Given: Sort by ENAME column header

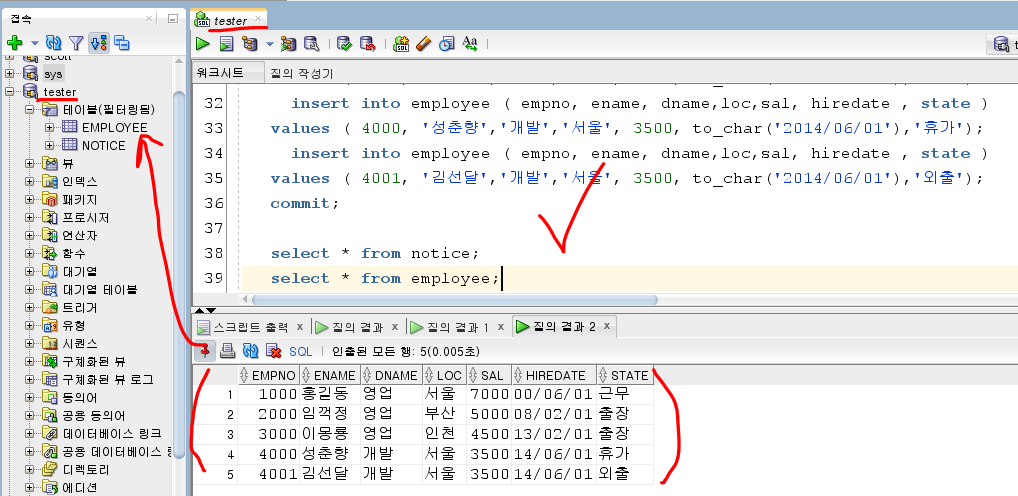Looking at the screenshot, I should [x=330, y=375].
